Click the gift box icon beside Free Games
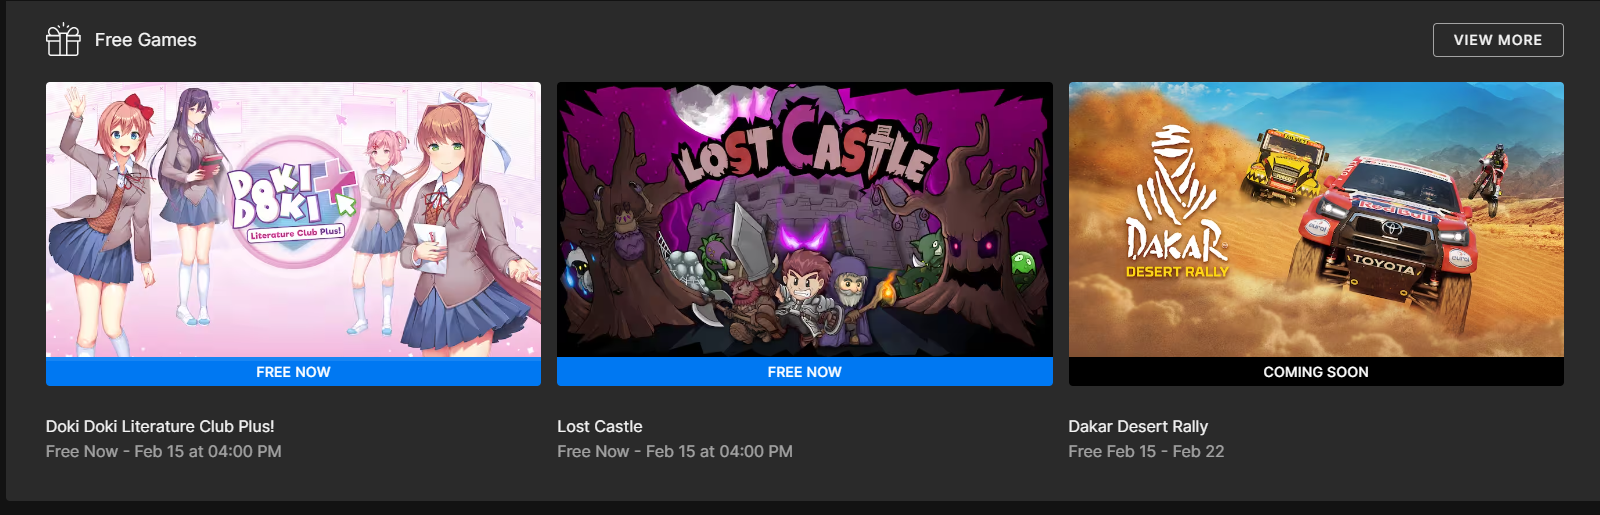The height and width of the screenshot is (515, 1600). coord(63,40)
